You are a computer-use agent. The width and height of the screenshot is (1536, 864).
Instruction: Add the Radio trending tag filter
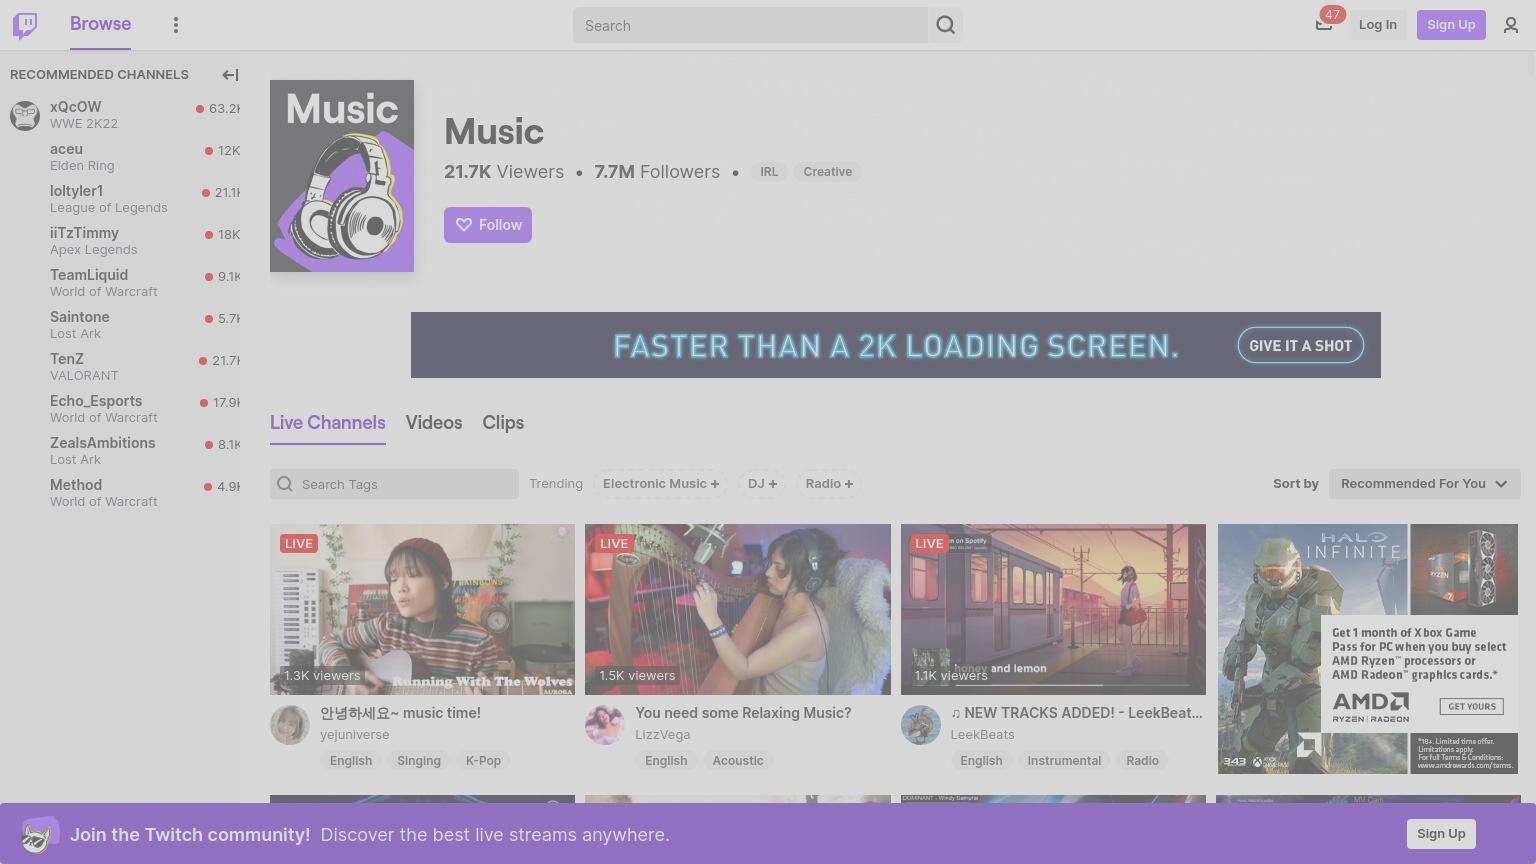click(829, 484)
